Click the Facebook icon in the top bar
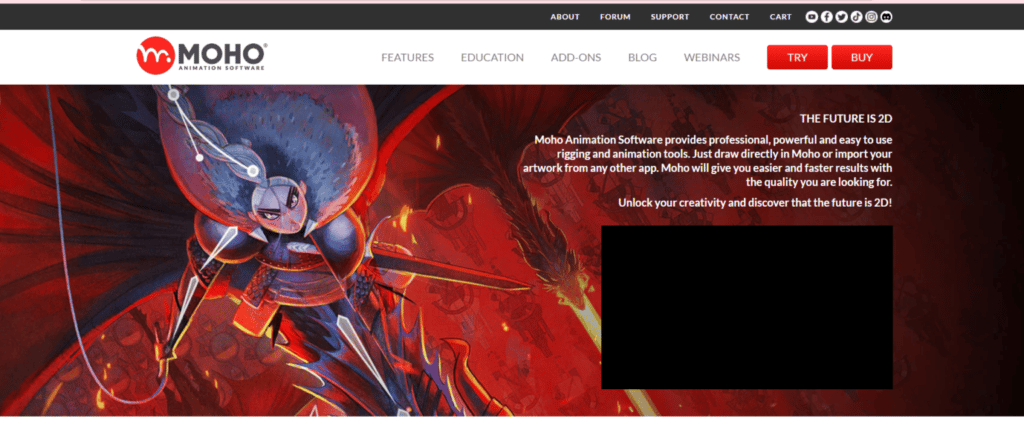Image resolution: width=1024 pixels, height=424 pixels. coord(827,17)
